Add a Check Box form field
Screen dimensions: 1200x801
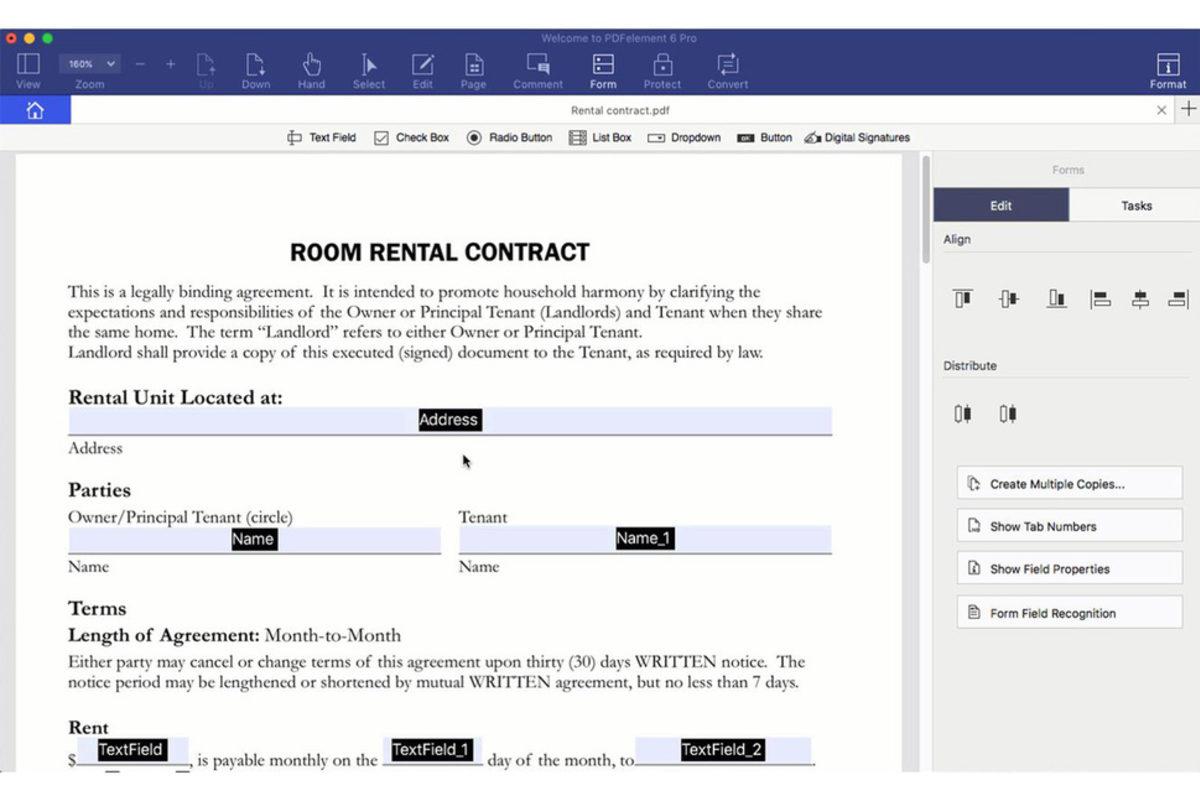411,138
